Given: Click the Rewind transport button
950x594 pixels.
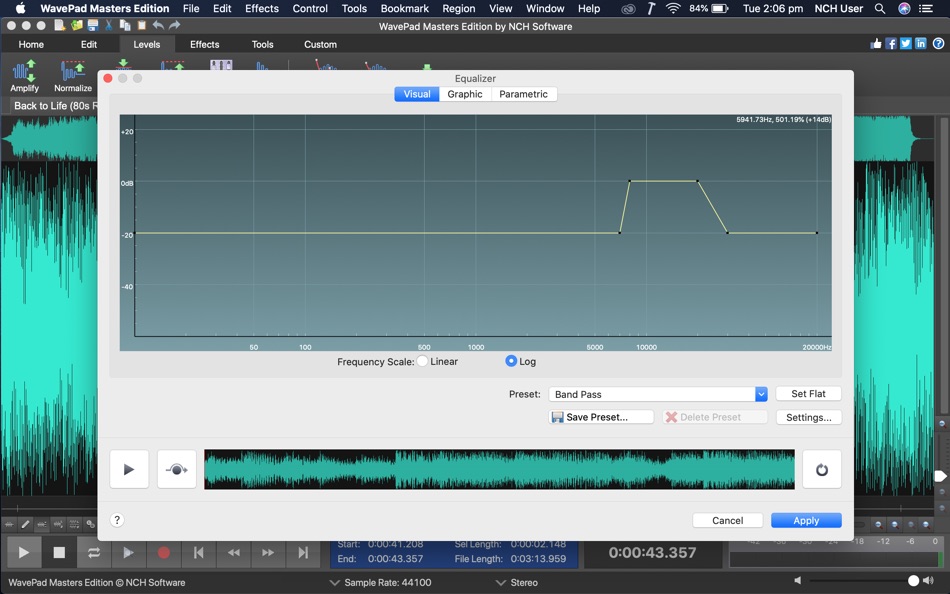Looking at the screenshot, I should (x=233, y=552).
